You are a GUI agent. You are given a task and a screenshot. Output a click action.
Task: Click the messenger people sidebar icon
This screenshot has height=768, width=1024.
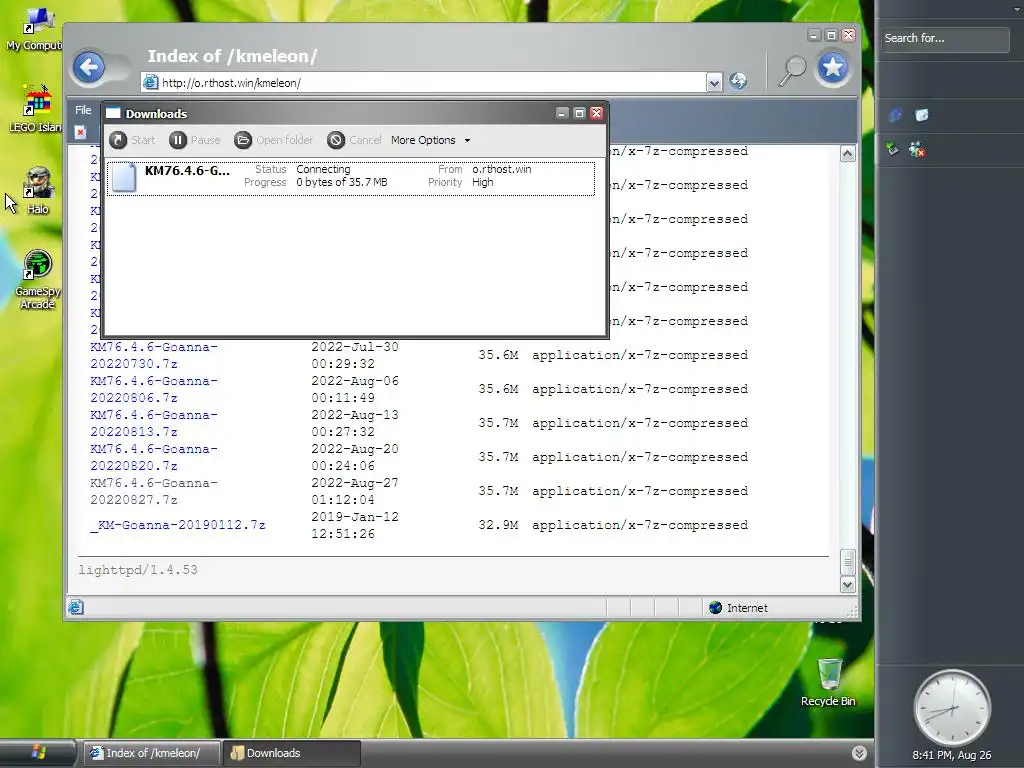click(917, 150)
